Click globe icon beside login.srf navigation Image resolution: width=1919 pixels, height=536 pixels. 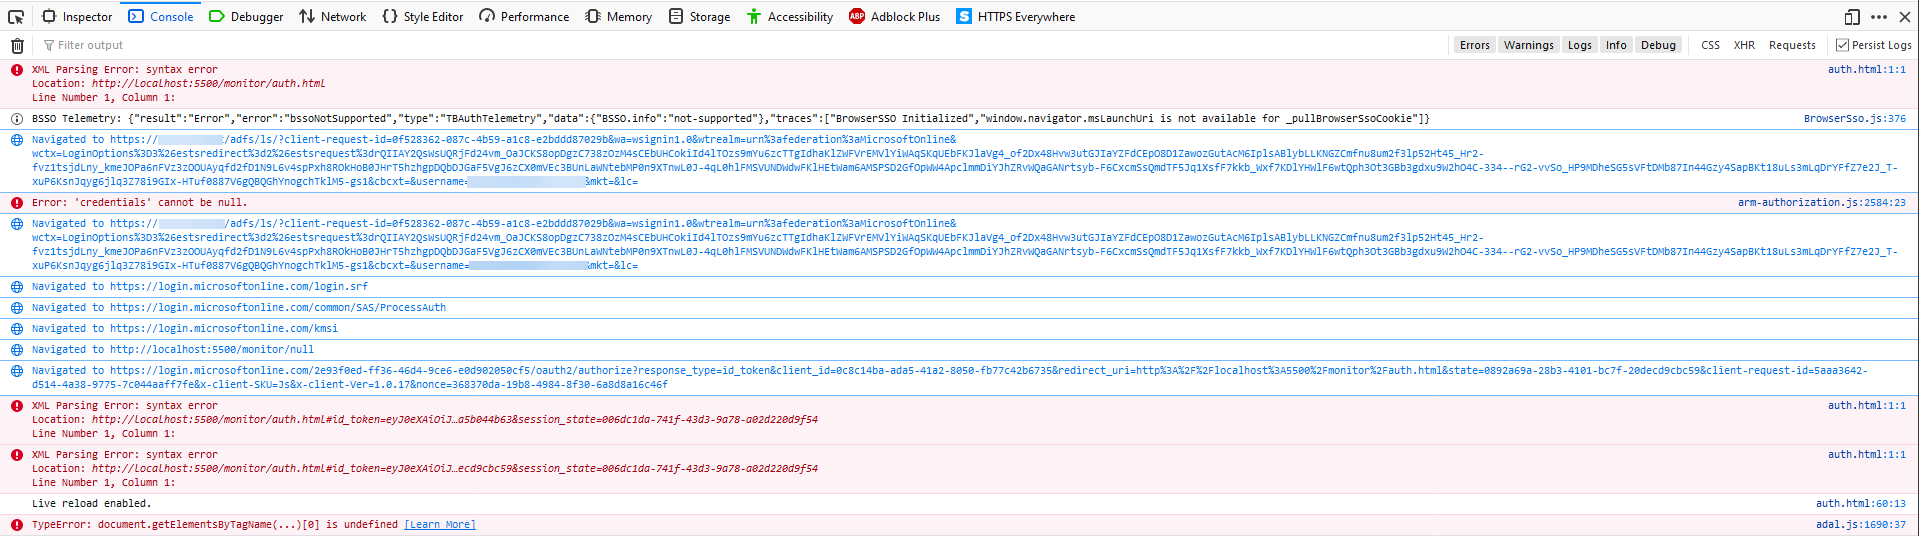click(17, 287)
